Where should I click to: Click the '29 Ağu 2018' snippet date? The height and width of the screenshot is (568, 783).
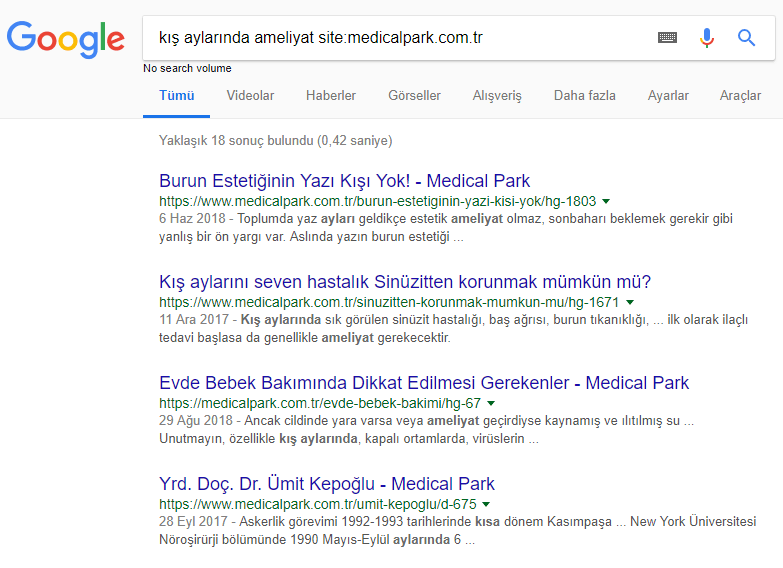click(196, 421)
